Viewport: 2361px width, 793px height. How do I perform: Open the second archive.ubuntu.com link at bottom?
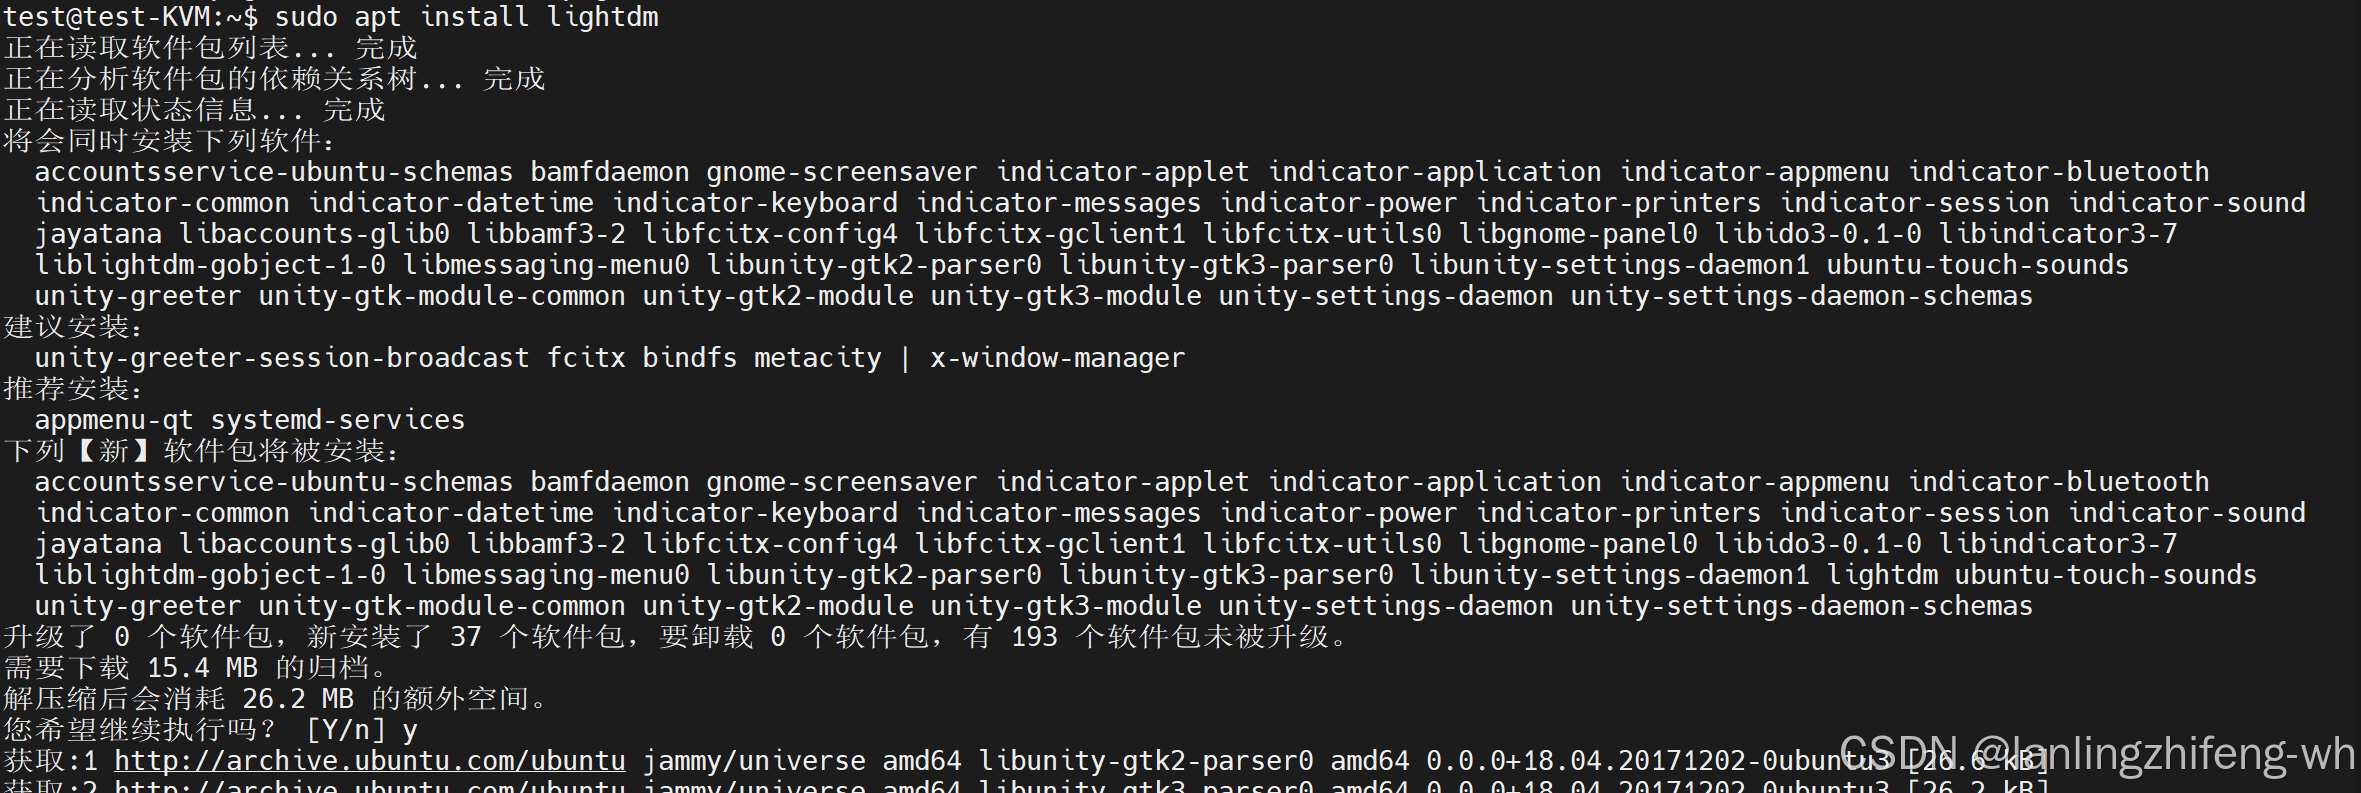click(370, 785)
